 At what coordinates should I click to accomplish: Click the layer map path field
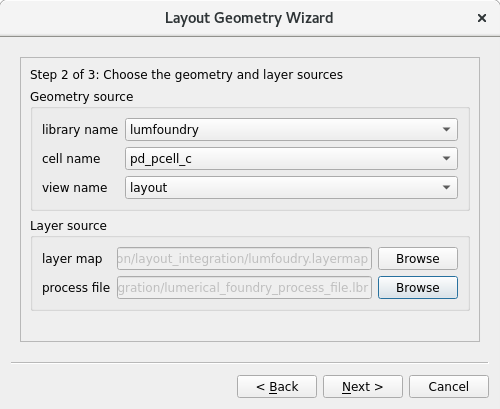(x=244, y=258)
